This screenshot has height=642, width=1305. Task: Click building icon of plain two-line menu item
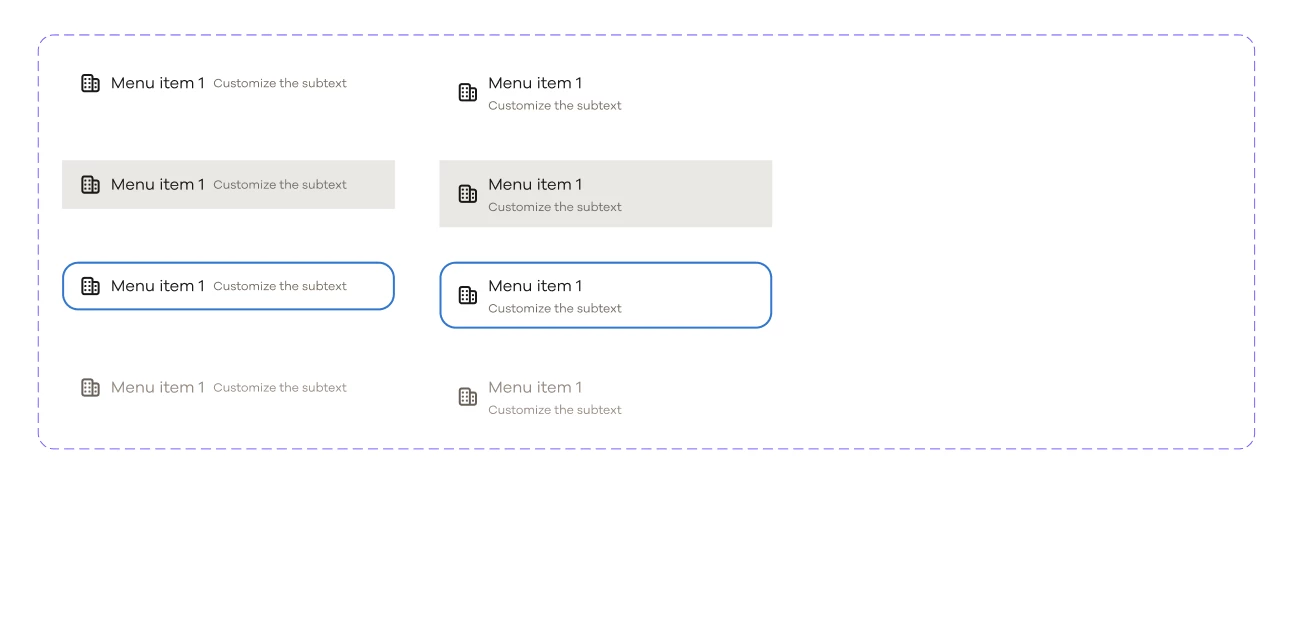click(467, 93)
